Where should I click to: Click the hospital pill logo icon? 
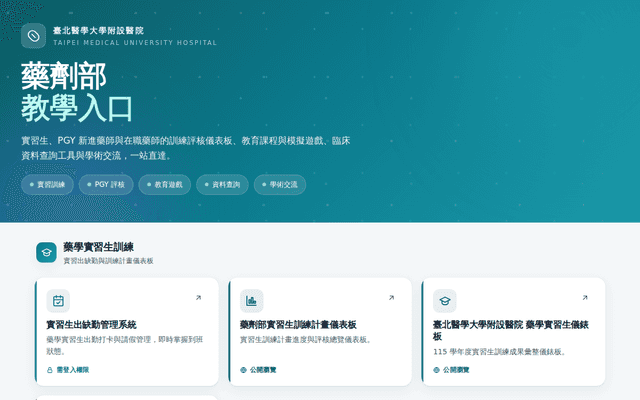coord(33,36)
